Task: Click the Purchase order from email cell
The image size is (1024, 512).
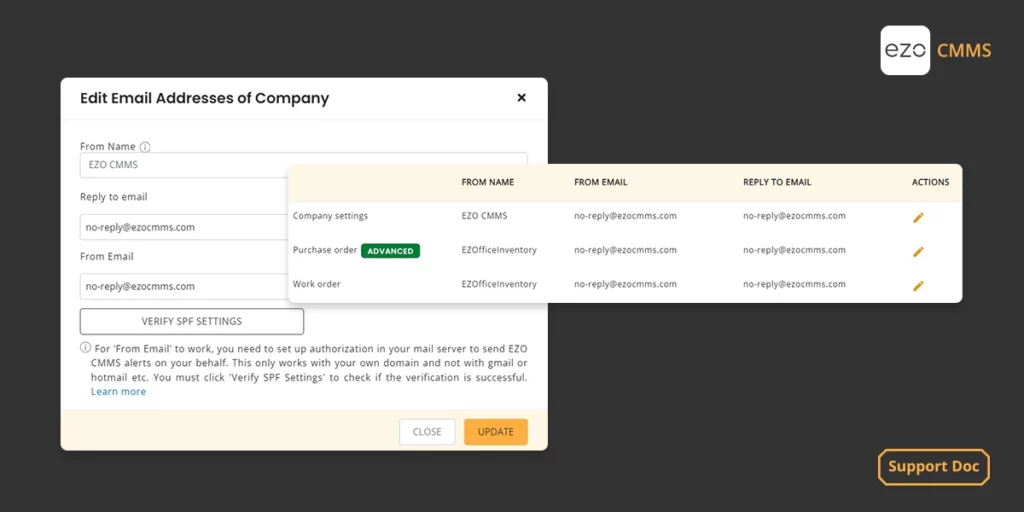Action: pos(626,250)
